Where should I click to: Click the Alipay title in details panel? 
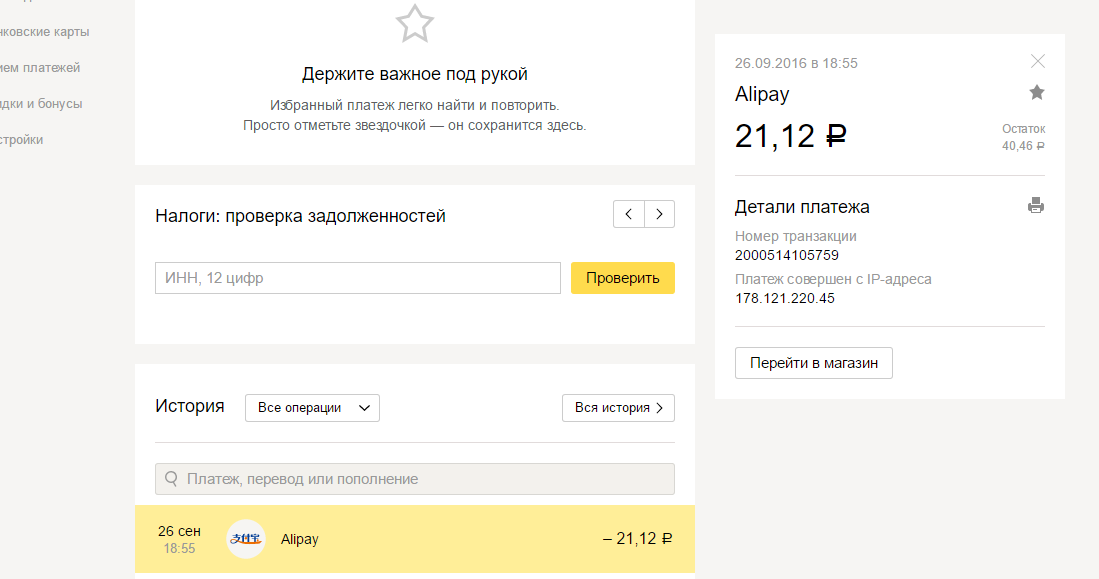(x=762, y=94)
